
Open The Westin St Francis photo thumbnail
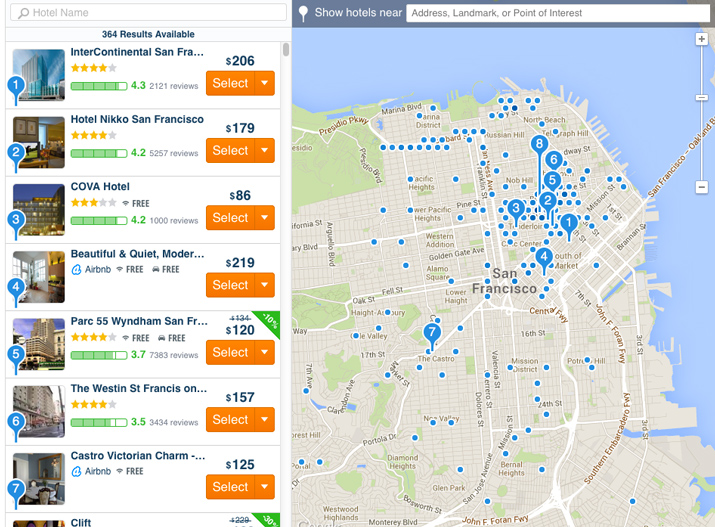click(x=39, y=411)
